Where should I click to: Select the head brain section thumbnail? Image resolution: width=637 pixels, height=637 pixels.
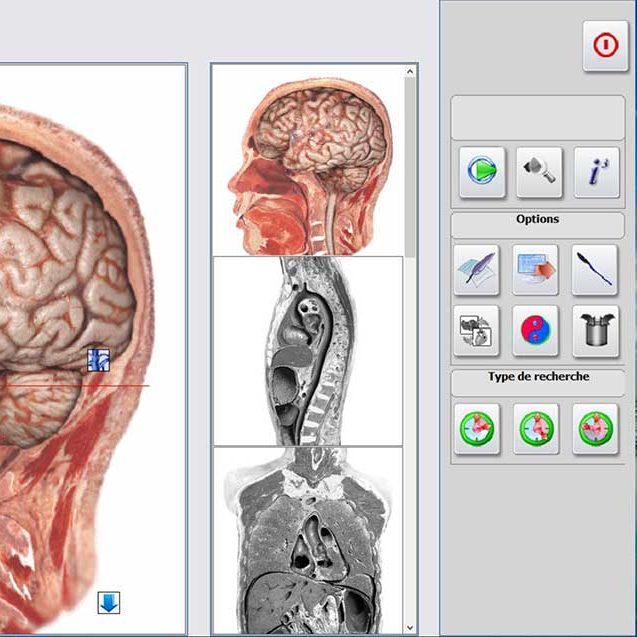click(x=309, y=161)
